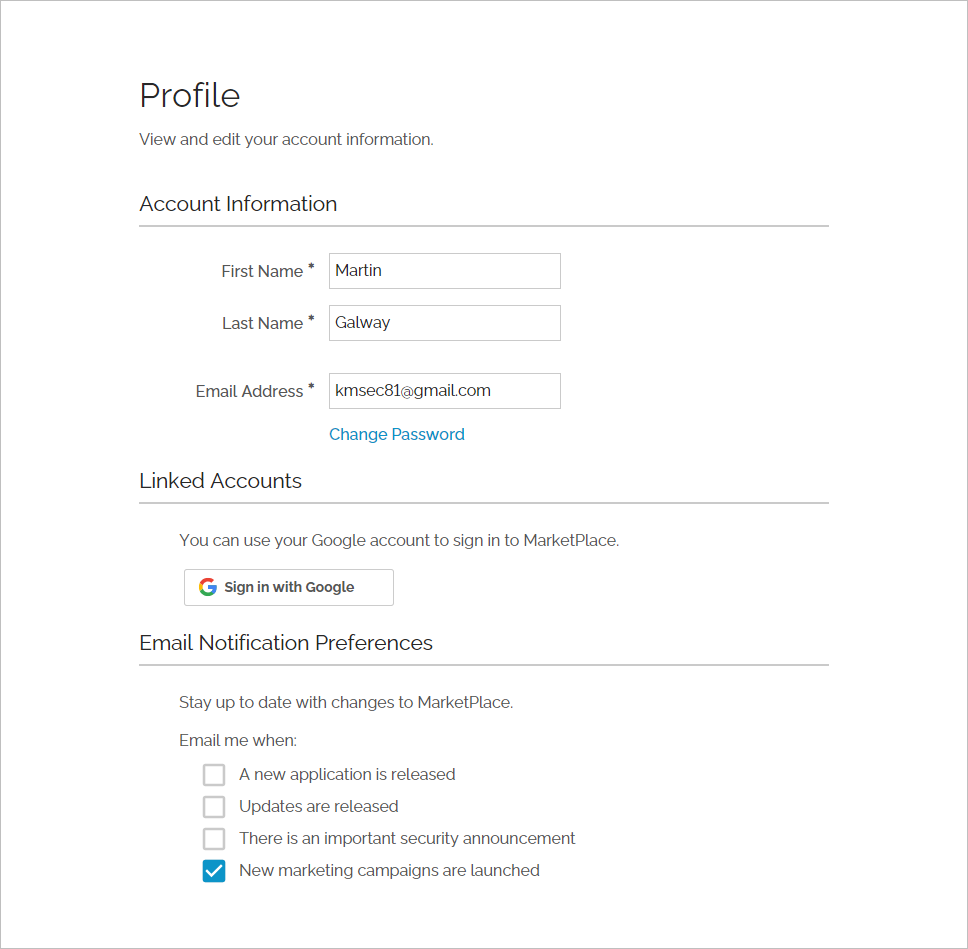Click the Sign in with Google button
968x949 pixels.
[288, 587]
